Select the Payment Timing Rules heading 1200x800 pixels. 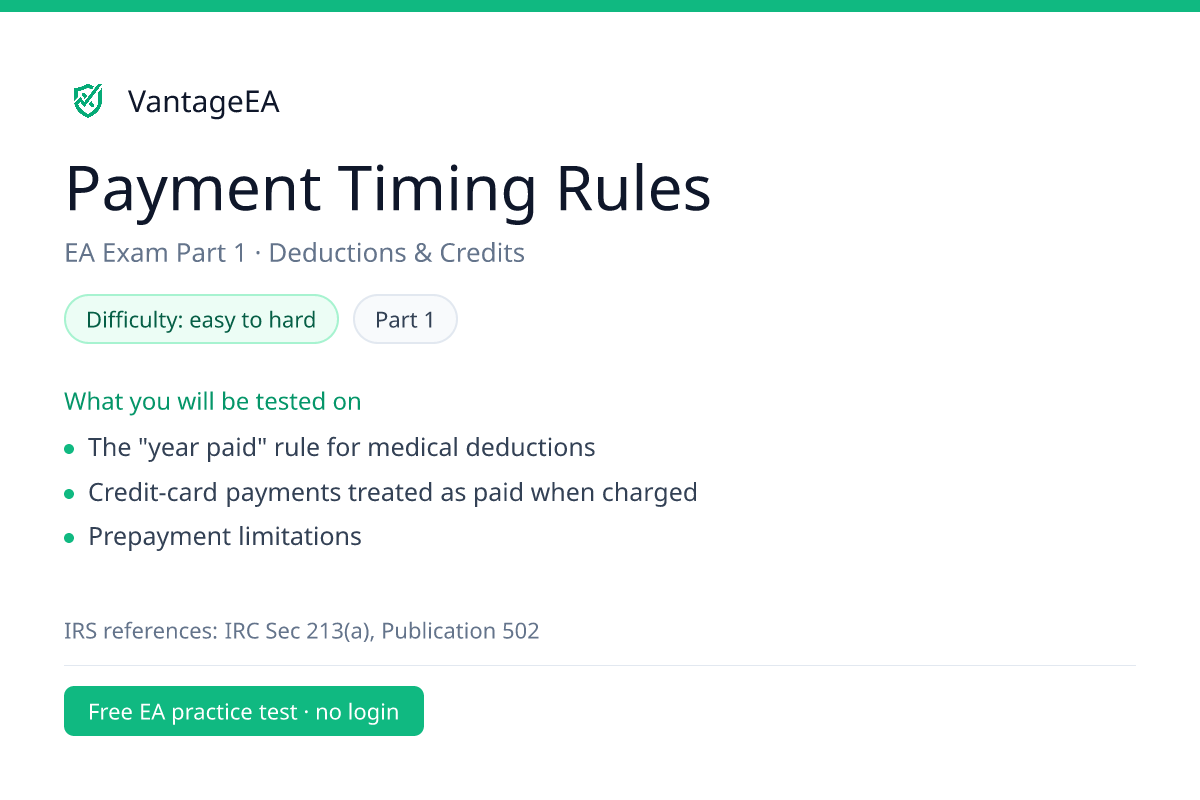click(x=388, y=188)
